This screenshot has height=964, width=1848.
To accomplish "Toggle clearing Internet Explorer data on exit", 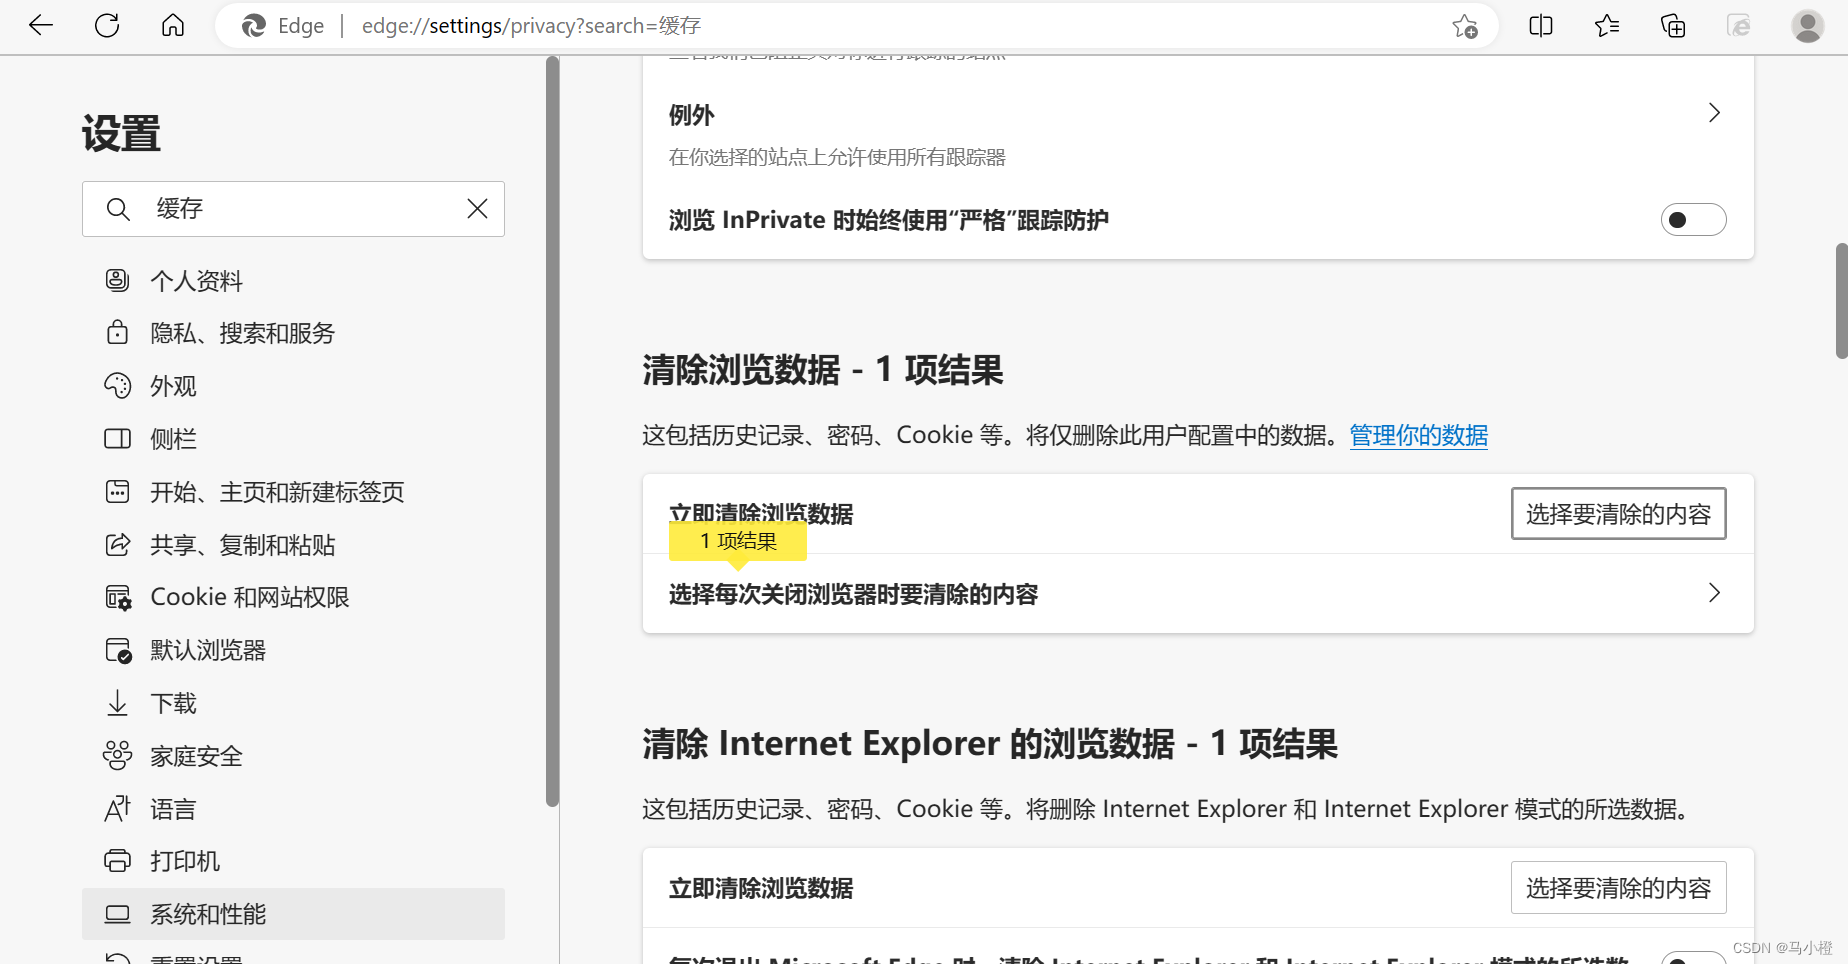I will pos(1694,956).
